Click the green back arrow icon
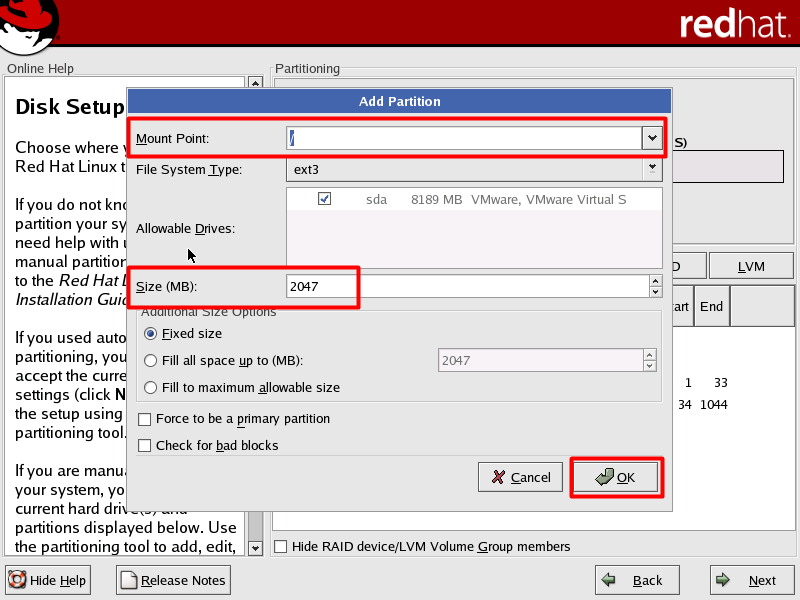Screen dimensions: 800x600 608,580
